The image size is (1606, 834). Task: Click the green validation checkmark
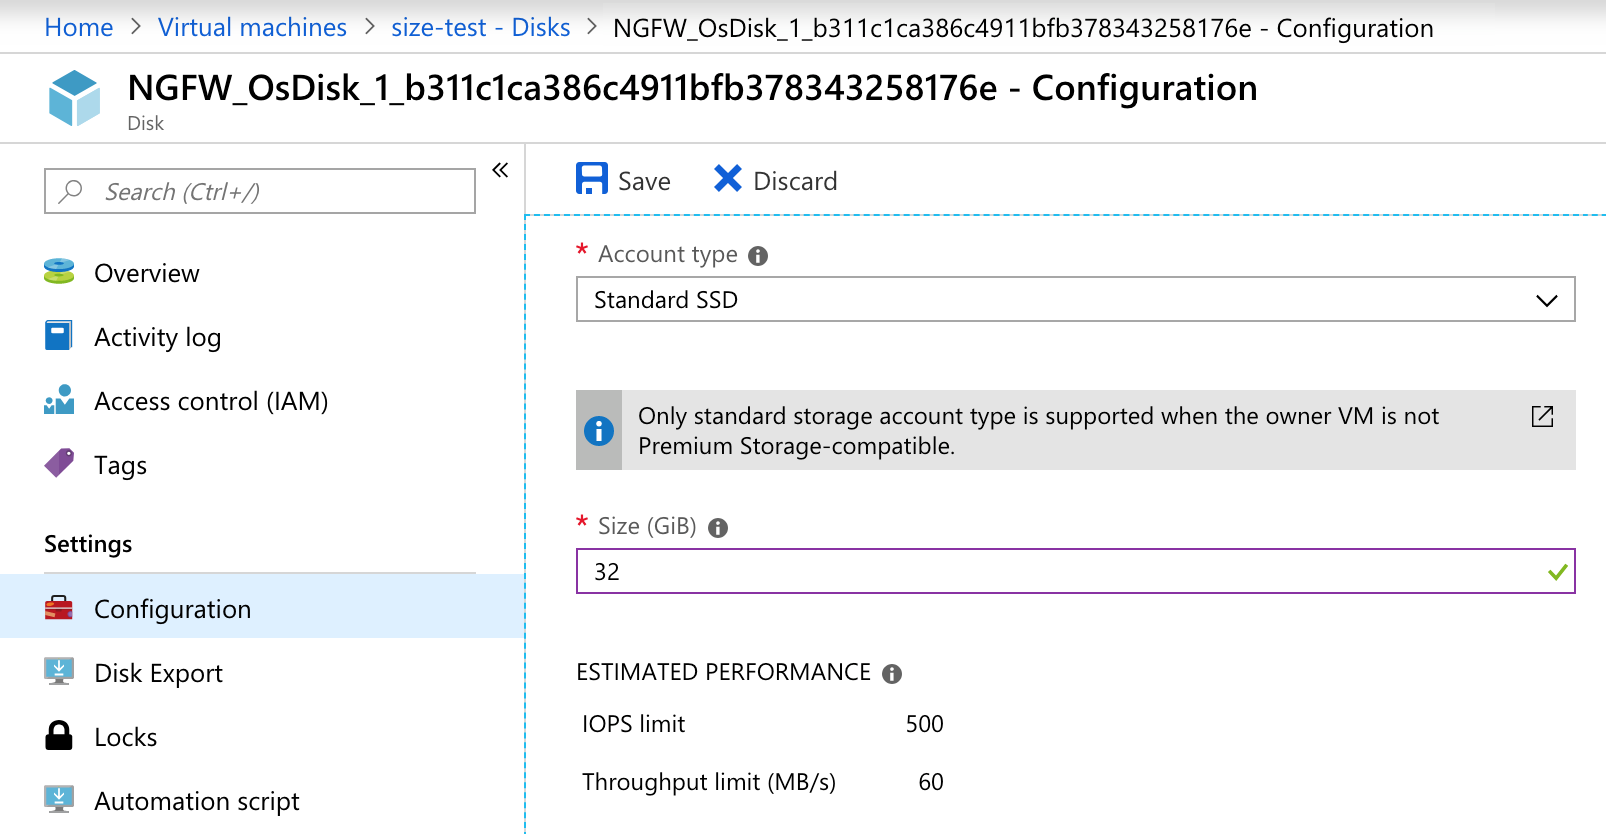1557,572
